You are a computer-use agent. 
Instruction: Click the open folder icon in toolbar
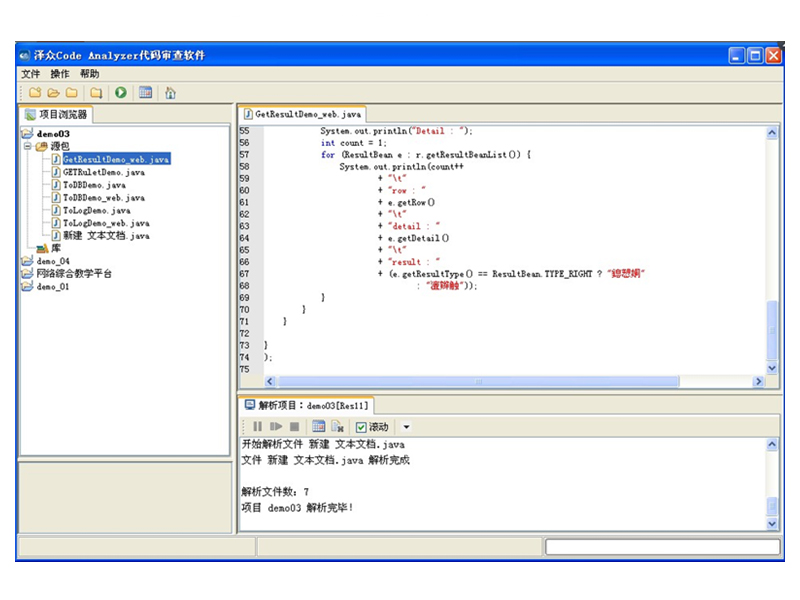pos(53,93)
